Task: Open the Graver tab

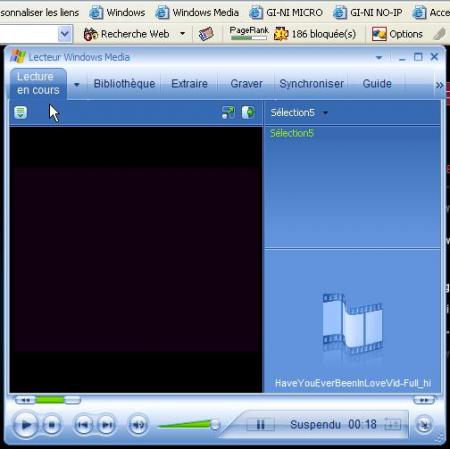Action: coord(246,84)
